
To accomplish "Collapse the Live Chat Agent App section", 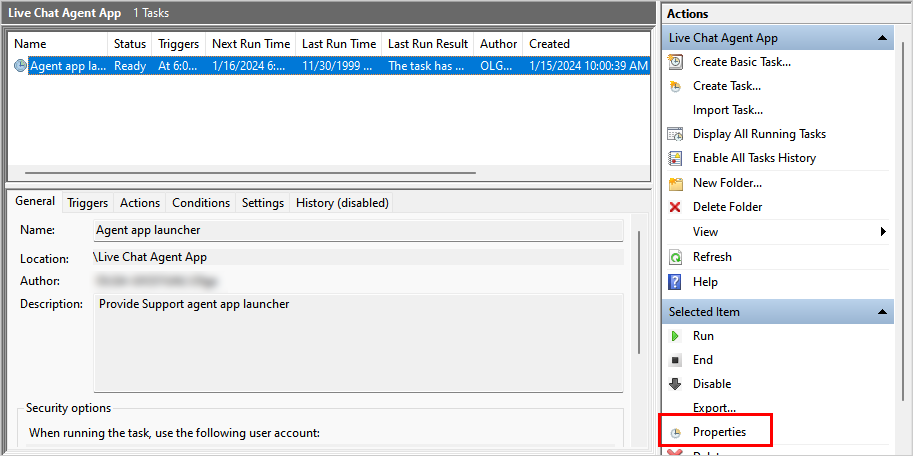I will pos(882,38).
